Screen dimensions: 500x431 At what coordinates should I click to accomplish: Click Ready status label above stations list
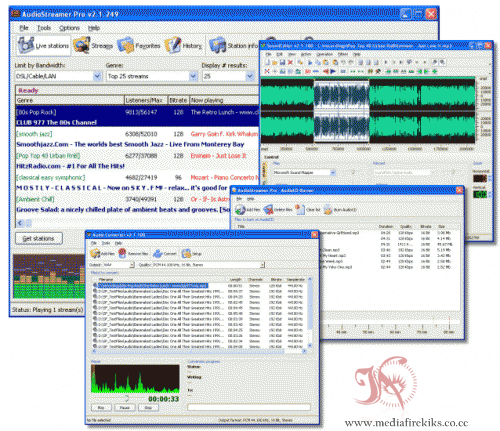(28, 90)
